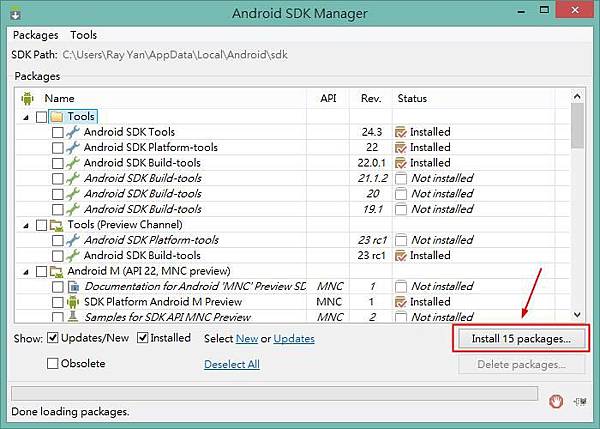
Task: Check Android SDK Build-tools 21.1.2 checkbox
Action: [58, 179]
